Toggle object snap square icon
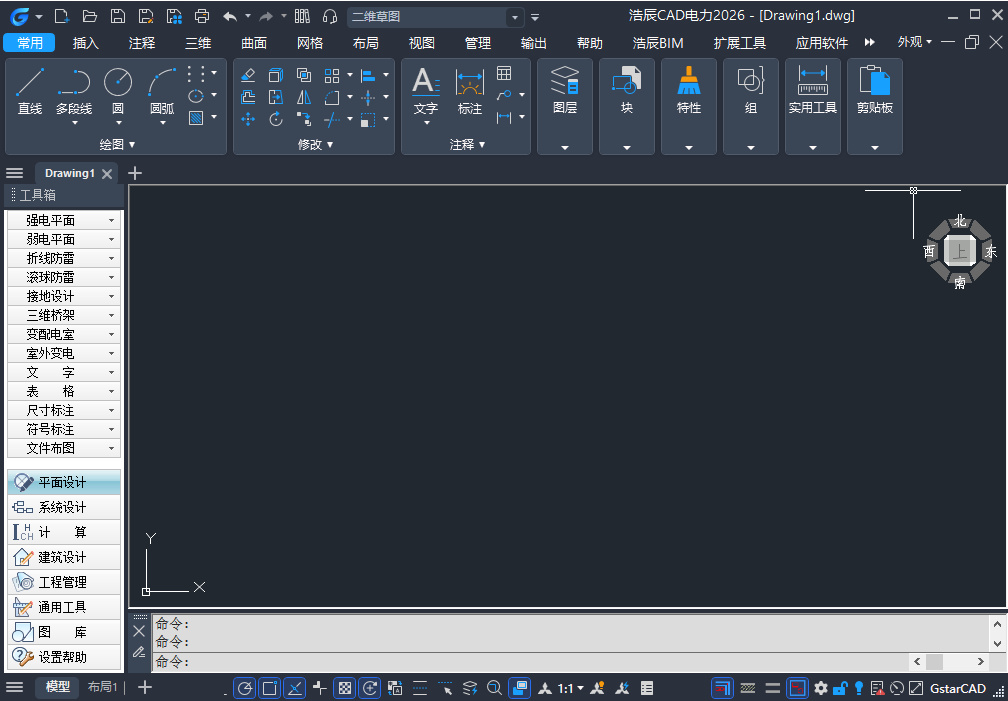The width and height of the screenshot is (1008, 701). pyautogui.click(x=269, y=688)
